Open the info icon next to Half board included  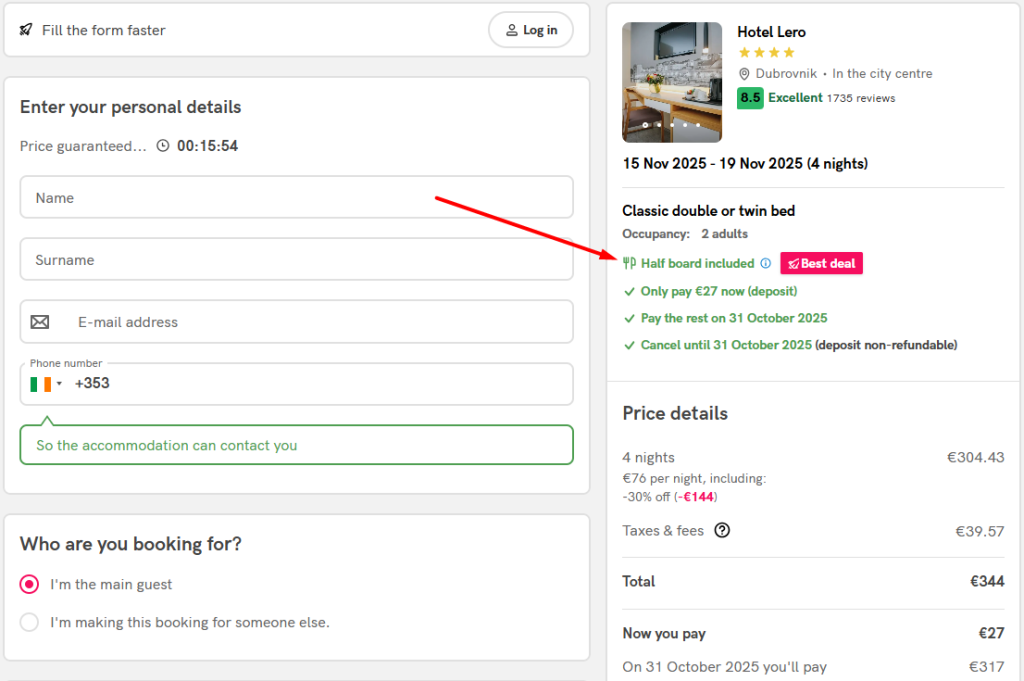point(765,263)
